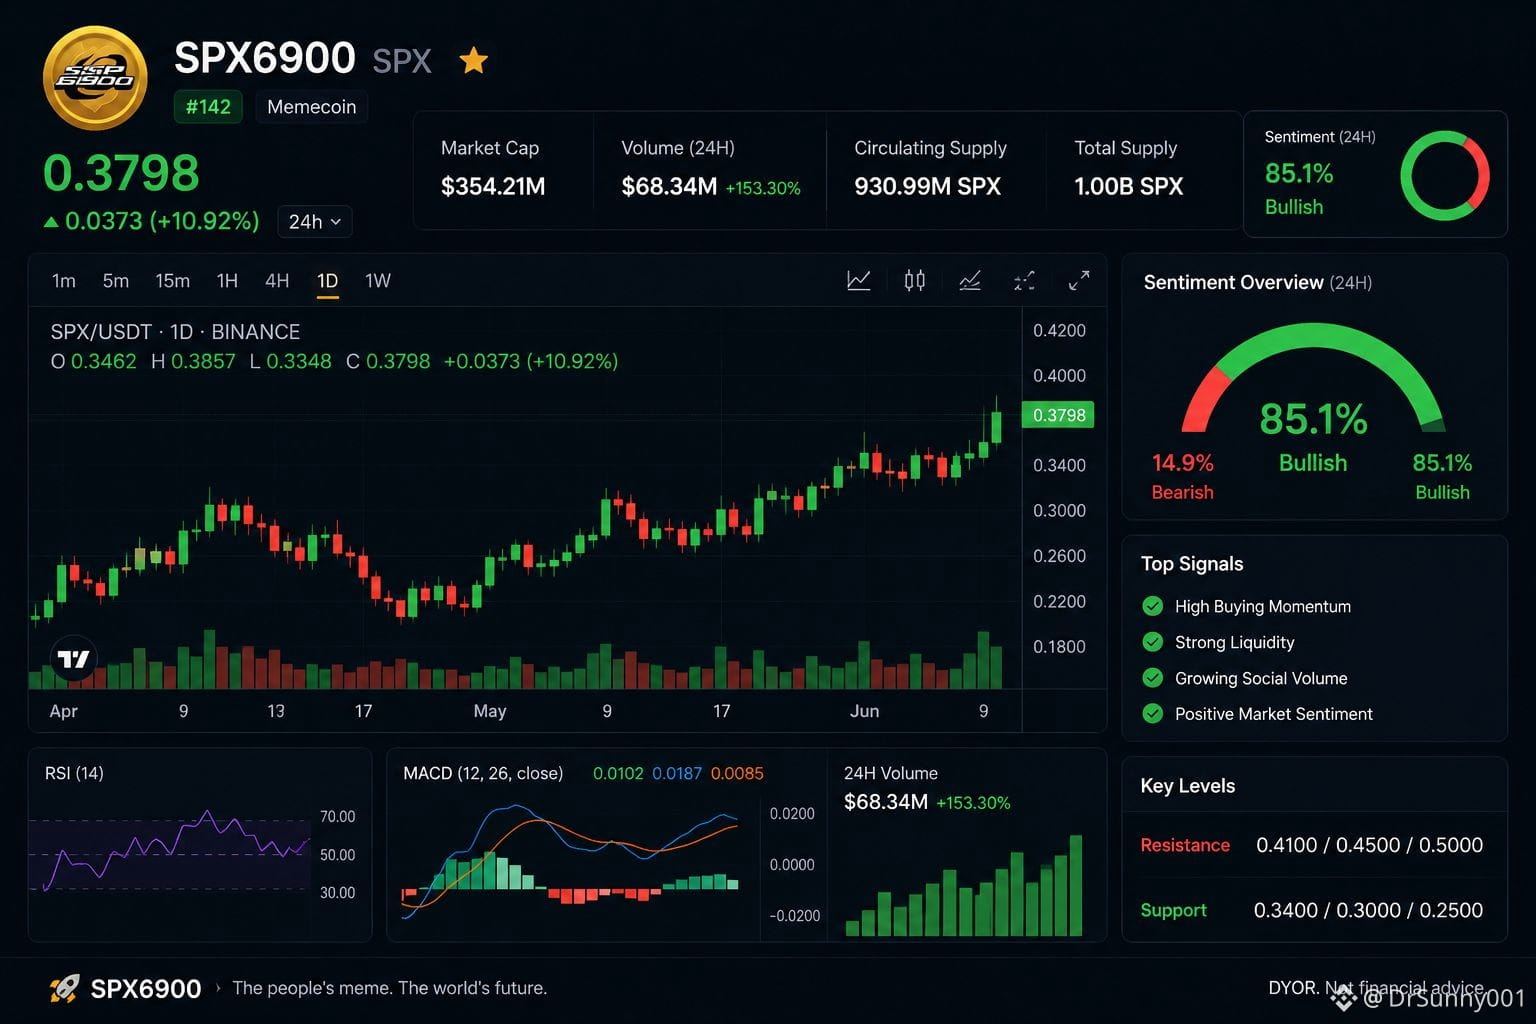Click the green up-triangle beside 0.0373

pyautogui.click(x=51, y=222)
